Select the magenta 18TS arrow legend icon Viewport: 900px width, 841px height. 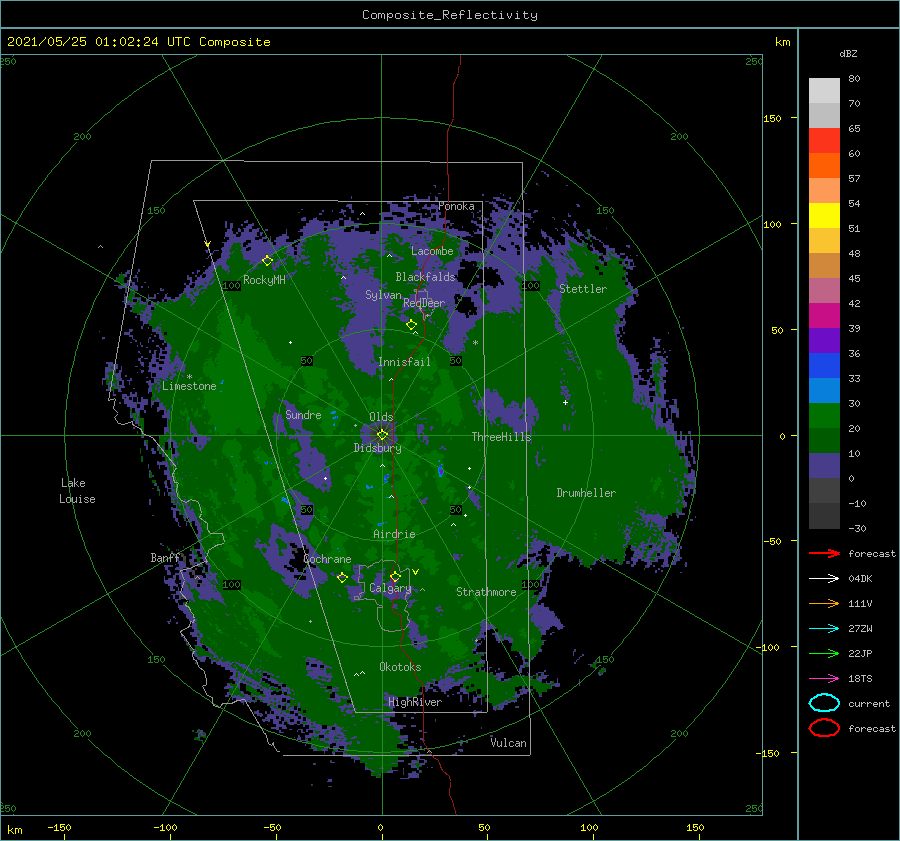824,679
